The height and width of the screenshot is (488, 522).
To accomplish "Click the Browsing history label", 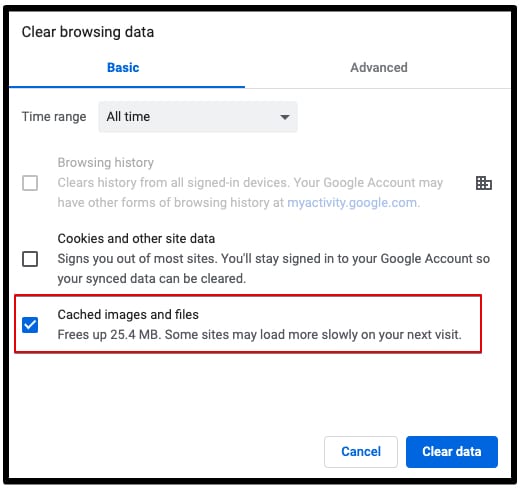I will pyautogui.click(x=106, y=163).
